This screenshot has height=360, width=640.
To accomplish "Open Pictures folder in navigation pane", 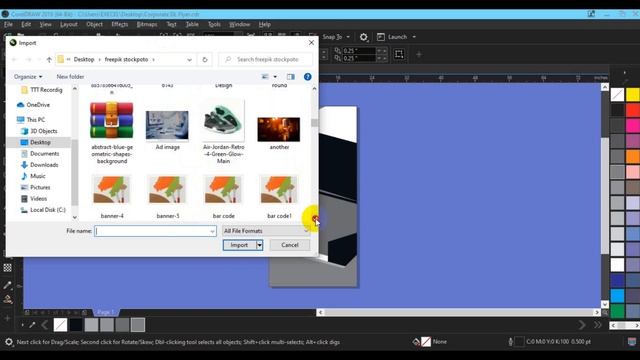I will [x=36, y=187].
